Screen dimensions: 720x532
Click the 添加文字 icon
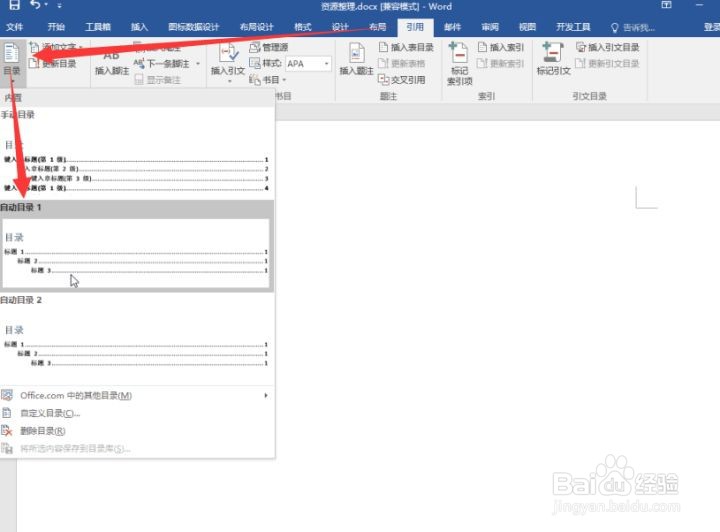34,47
